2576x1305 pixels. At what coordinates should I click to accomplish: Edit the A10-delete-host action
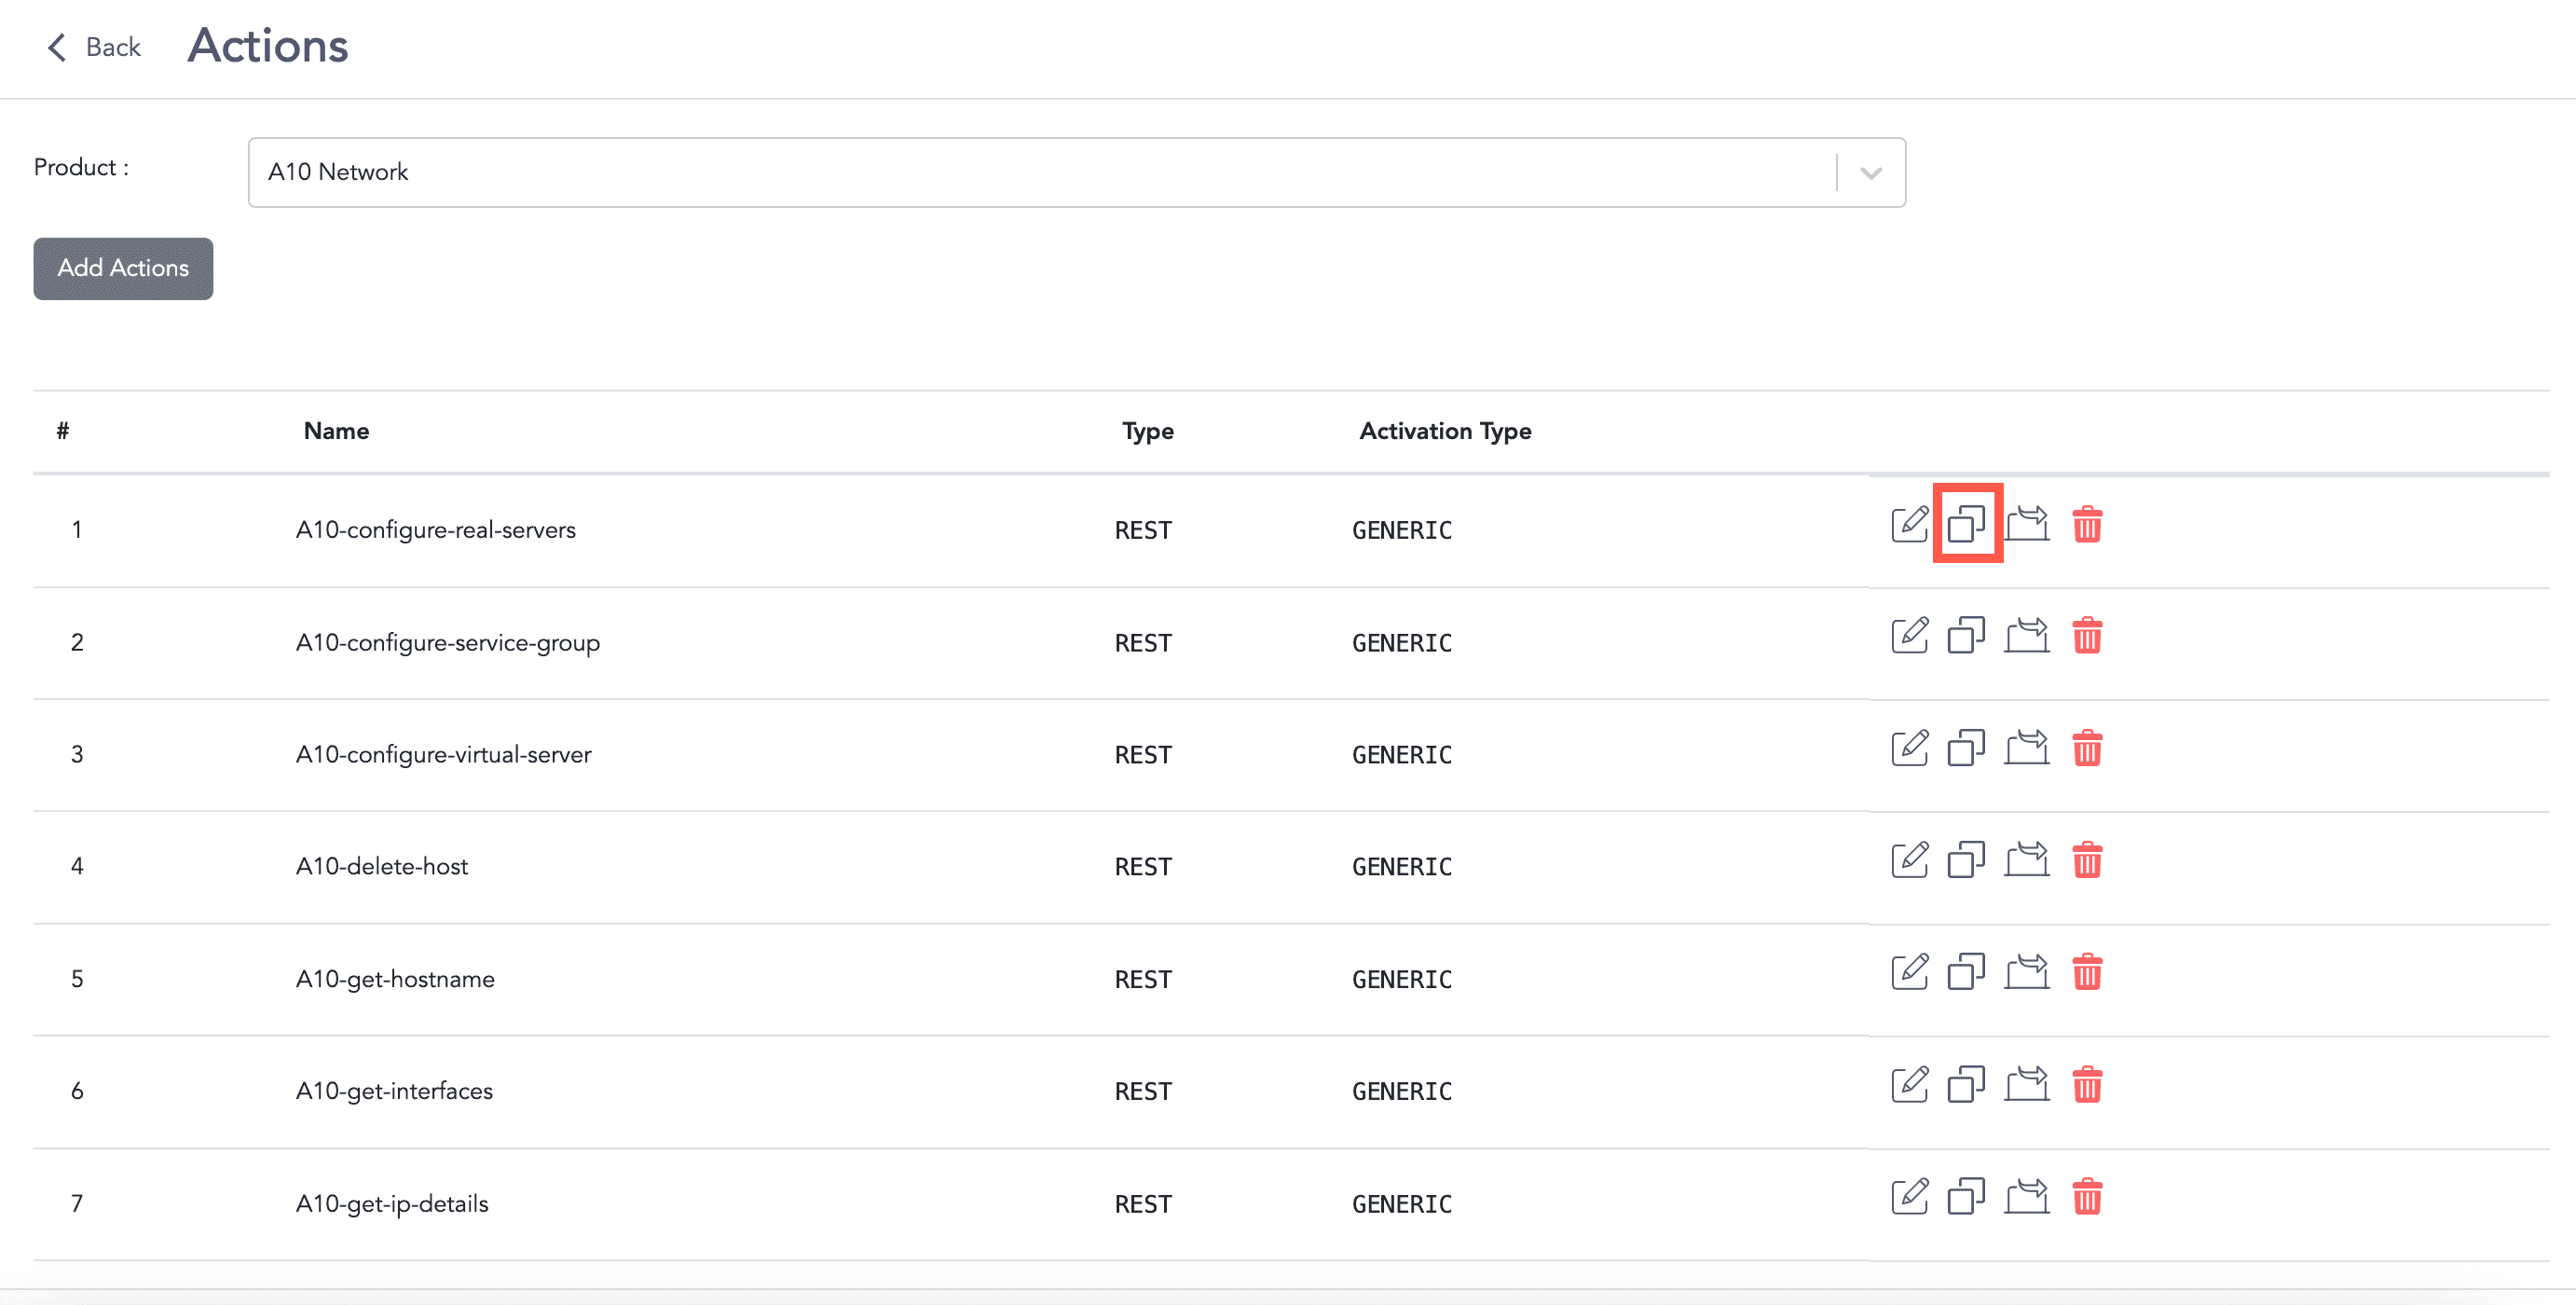1909,859
